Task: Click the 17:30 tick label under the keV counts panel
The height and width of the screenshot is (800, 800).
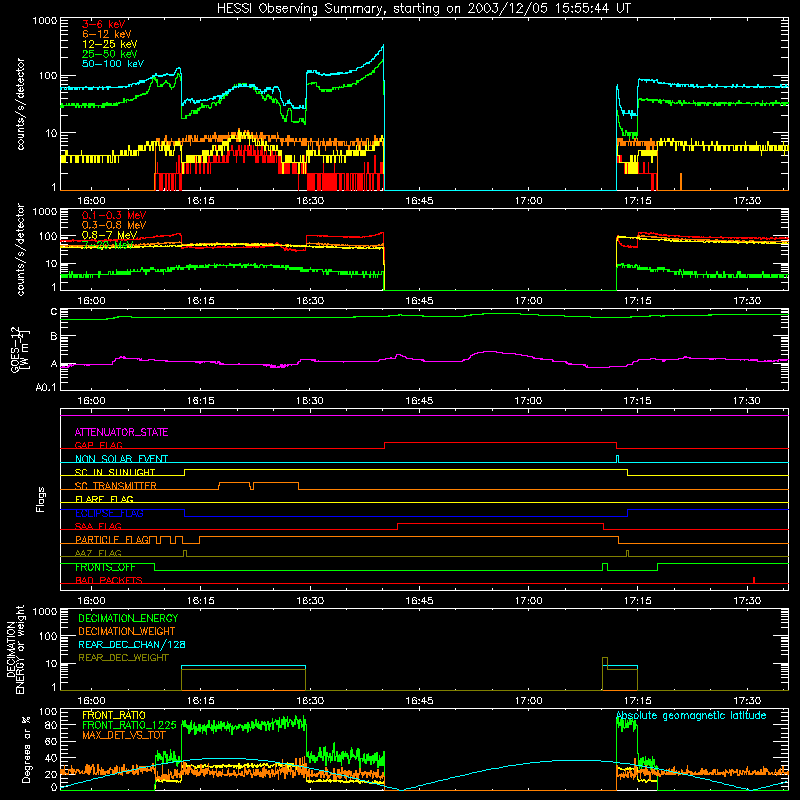Action: (x=747, y=201)
